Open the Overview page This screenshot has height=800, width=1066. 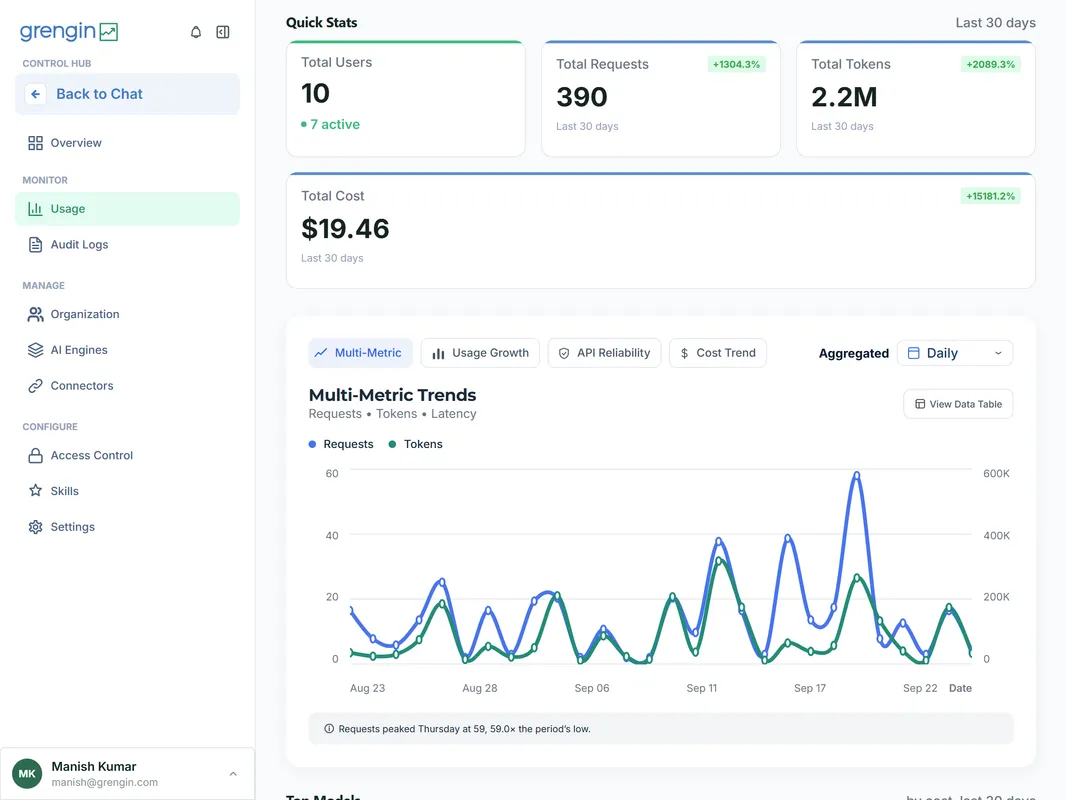click(127, 143)
